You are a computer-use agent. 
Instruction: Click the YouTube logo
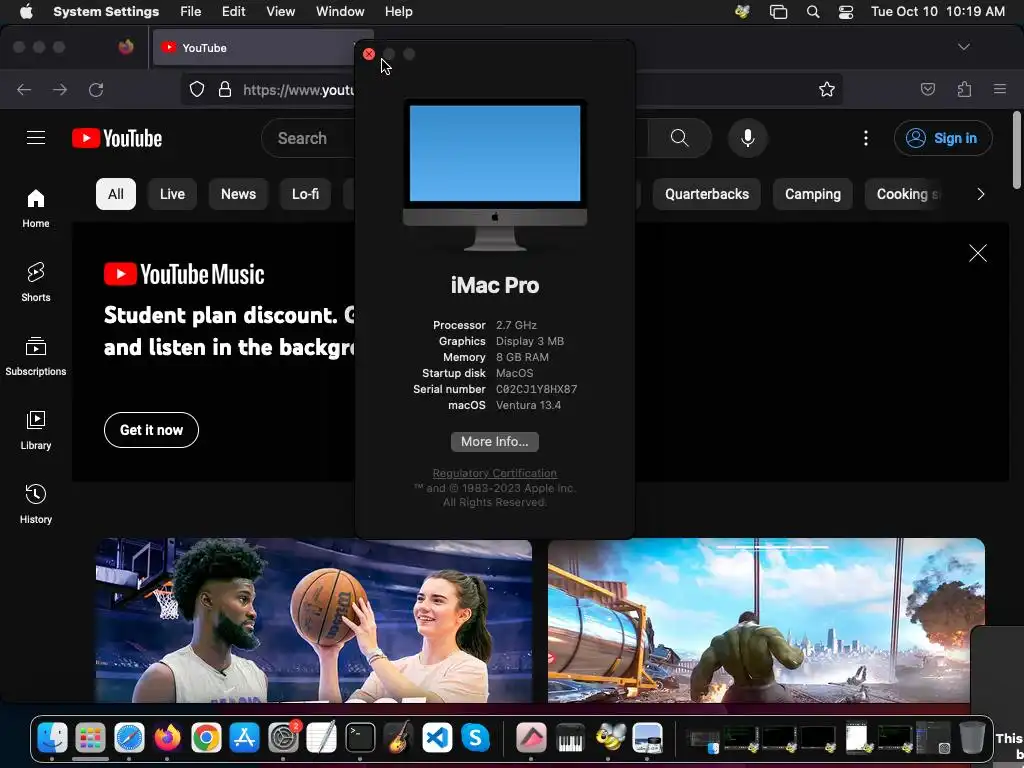click(x=117, y=138)
